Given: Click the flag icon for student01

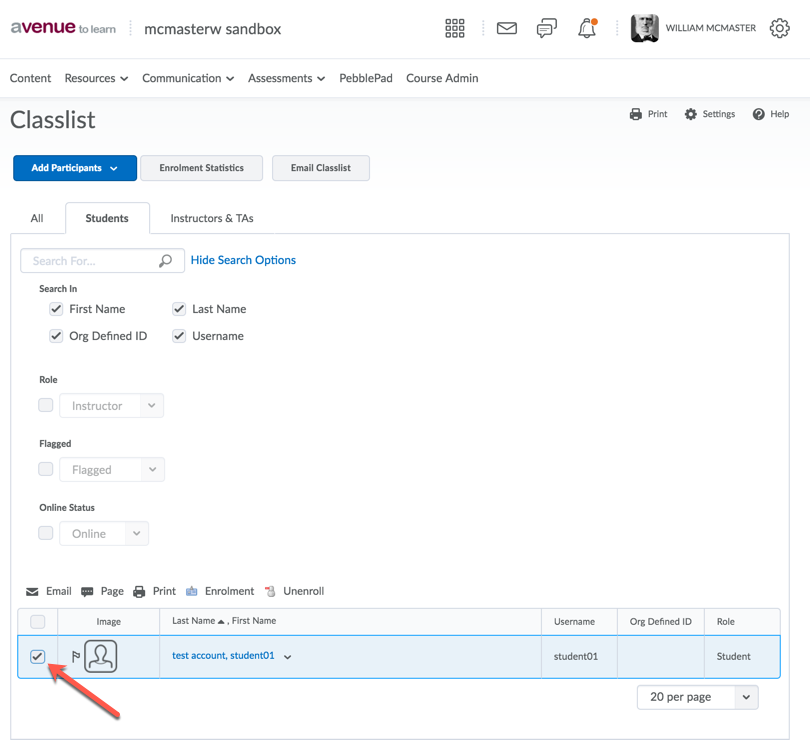Looking at the screenshot, I should [x=76, y=657].
